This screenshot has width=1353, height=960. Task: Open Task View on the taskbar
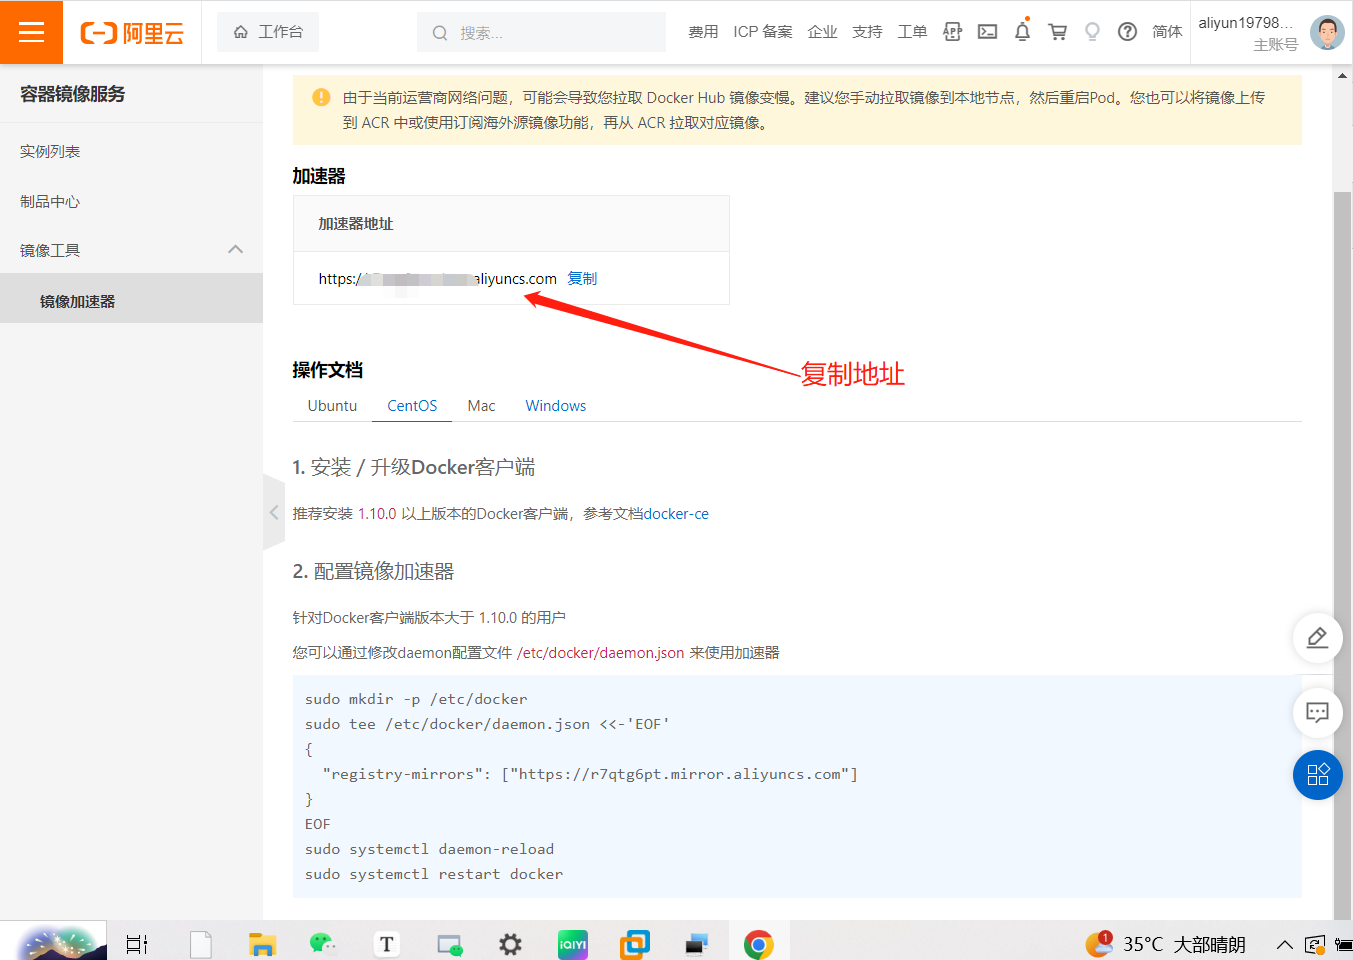pyautogui.click(x=137, y=944)
